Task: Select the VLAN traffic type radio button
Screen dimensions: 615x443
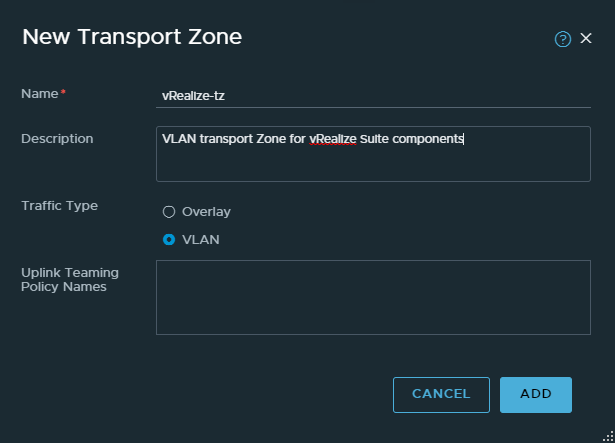Action: [169, 240]
